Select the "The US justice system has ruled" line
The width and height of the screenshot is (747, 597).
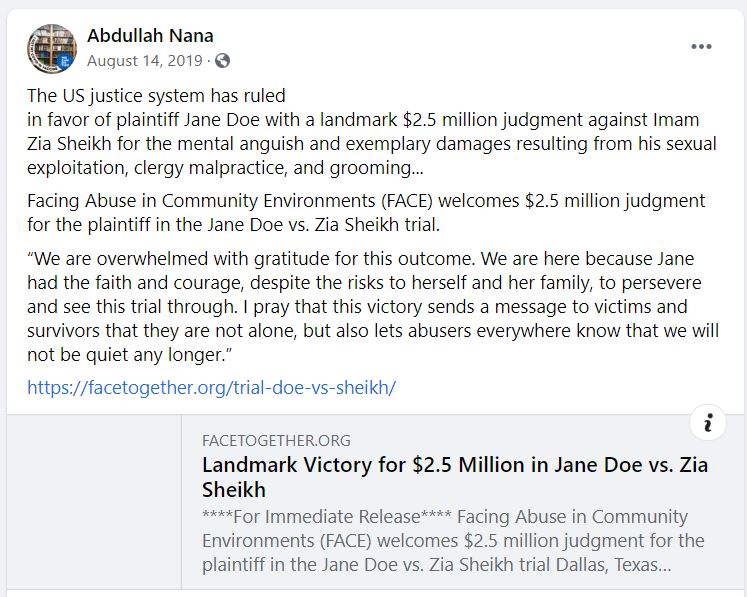(x=156, y=96)
